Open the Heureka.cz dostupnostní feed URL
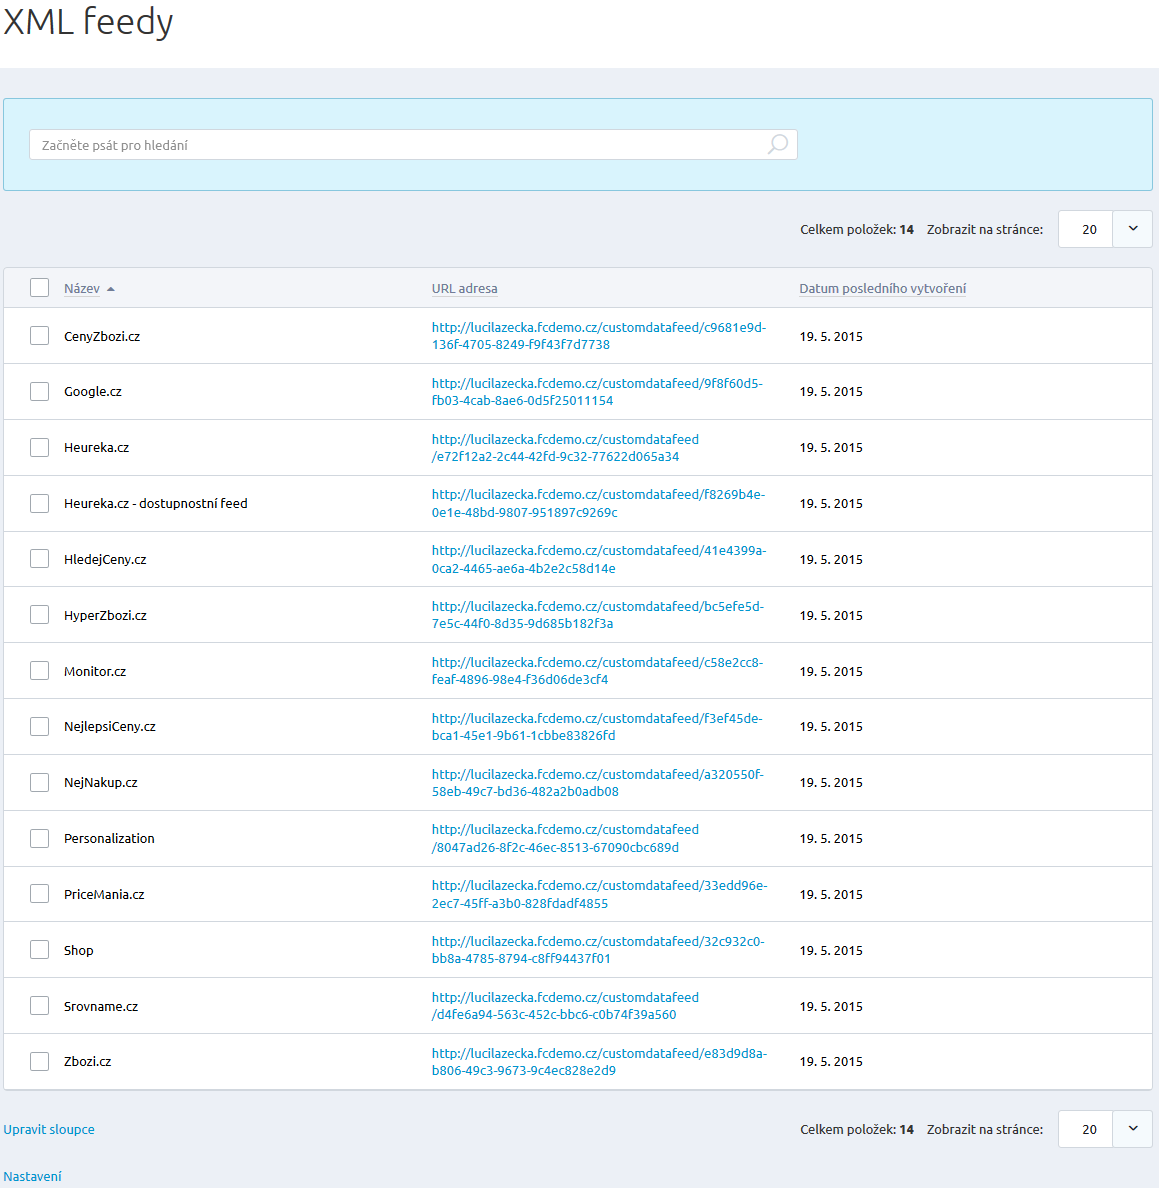Viewport: 1159px width, 1188px height. 598,504
